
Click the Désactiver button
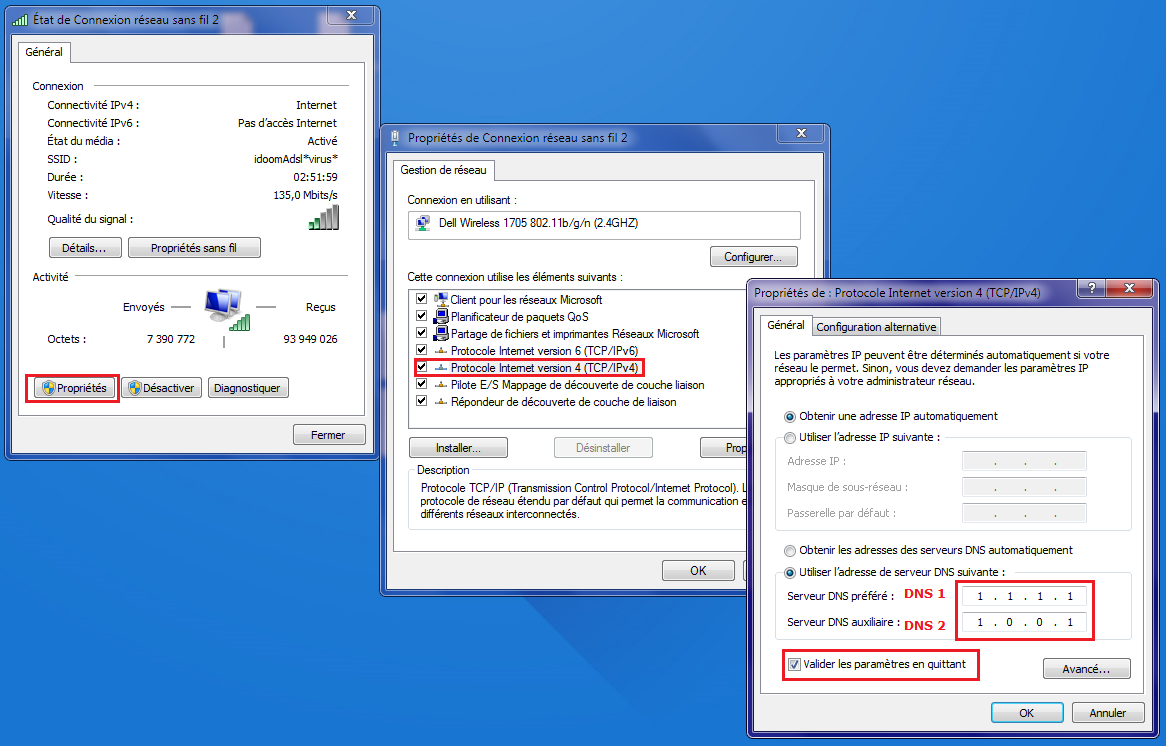click(x=162, y=388)
